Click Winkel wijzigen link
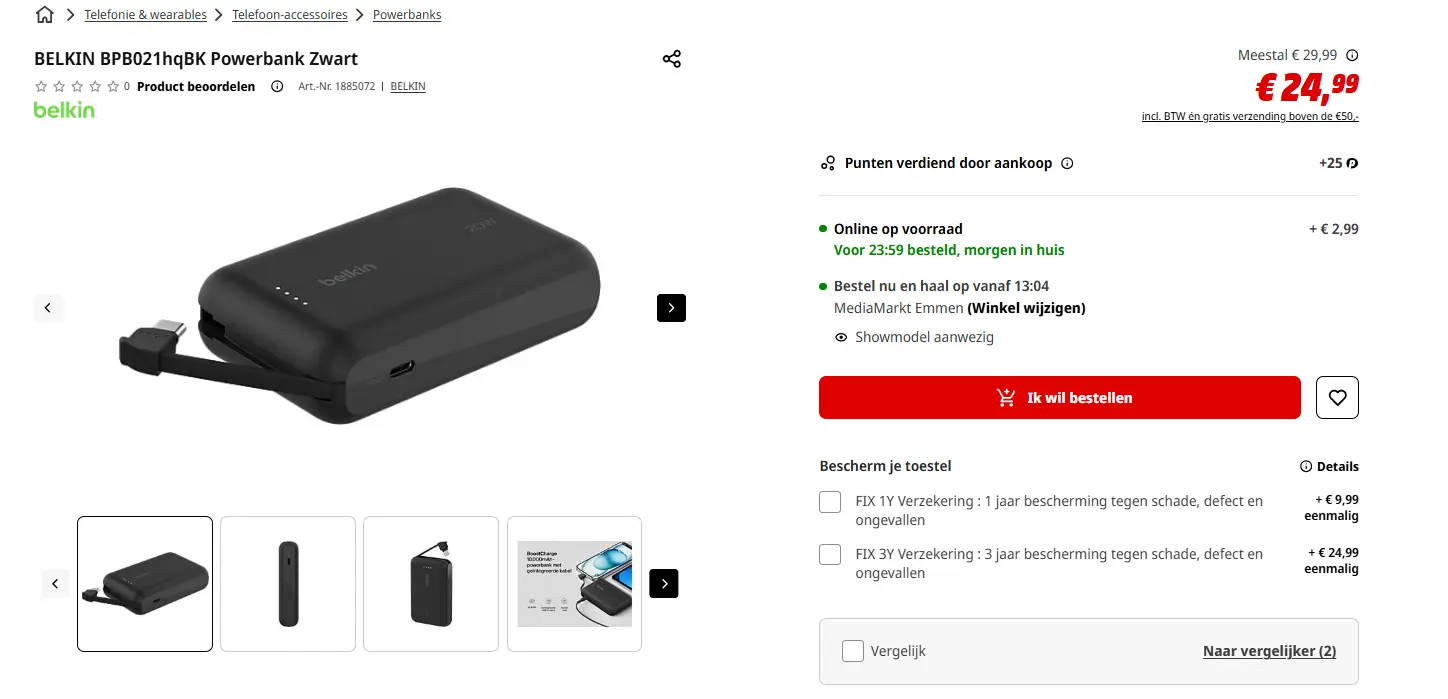The height and width of the screenshot is (699, 1448). 1026,308
